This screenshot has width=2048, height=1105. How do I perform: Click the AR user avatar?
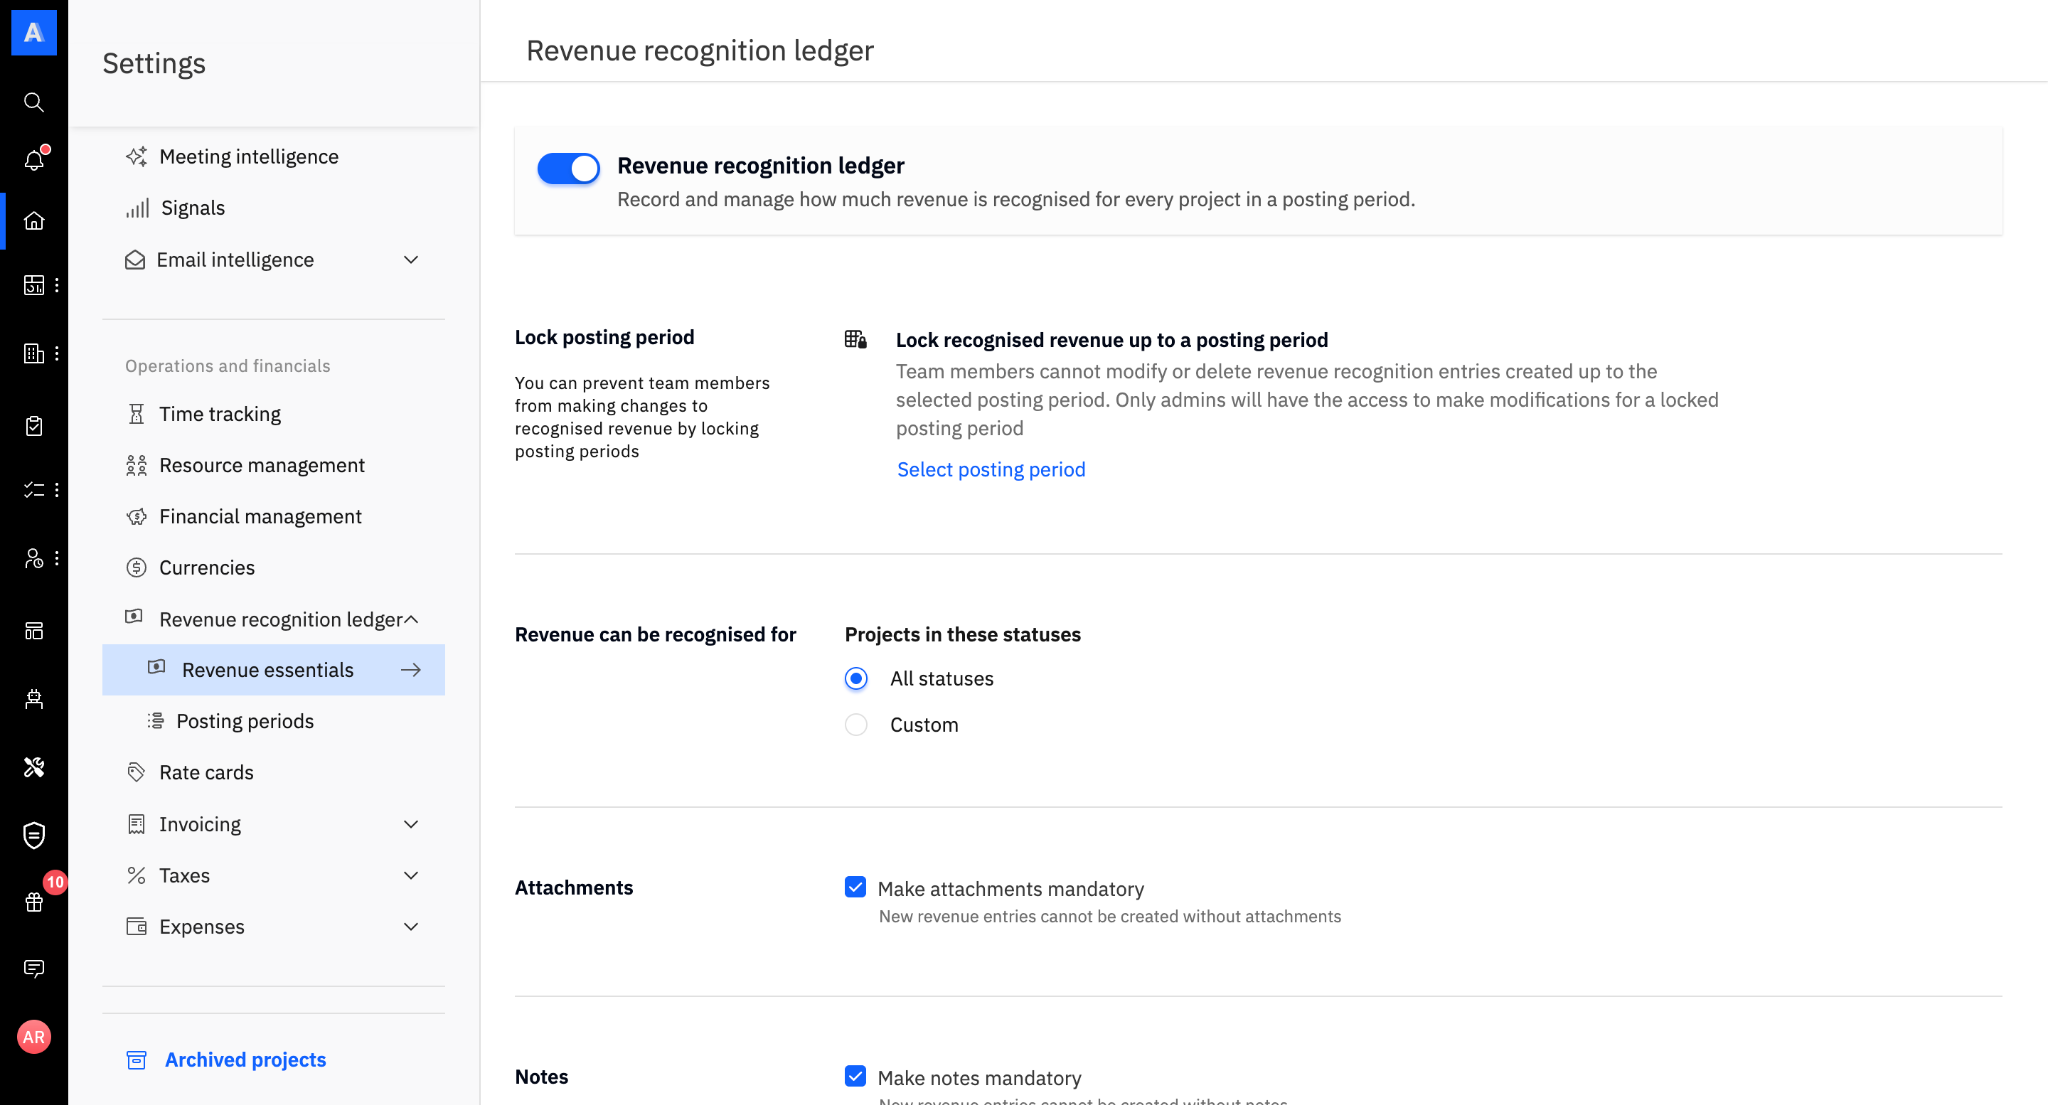(34, 1037)
